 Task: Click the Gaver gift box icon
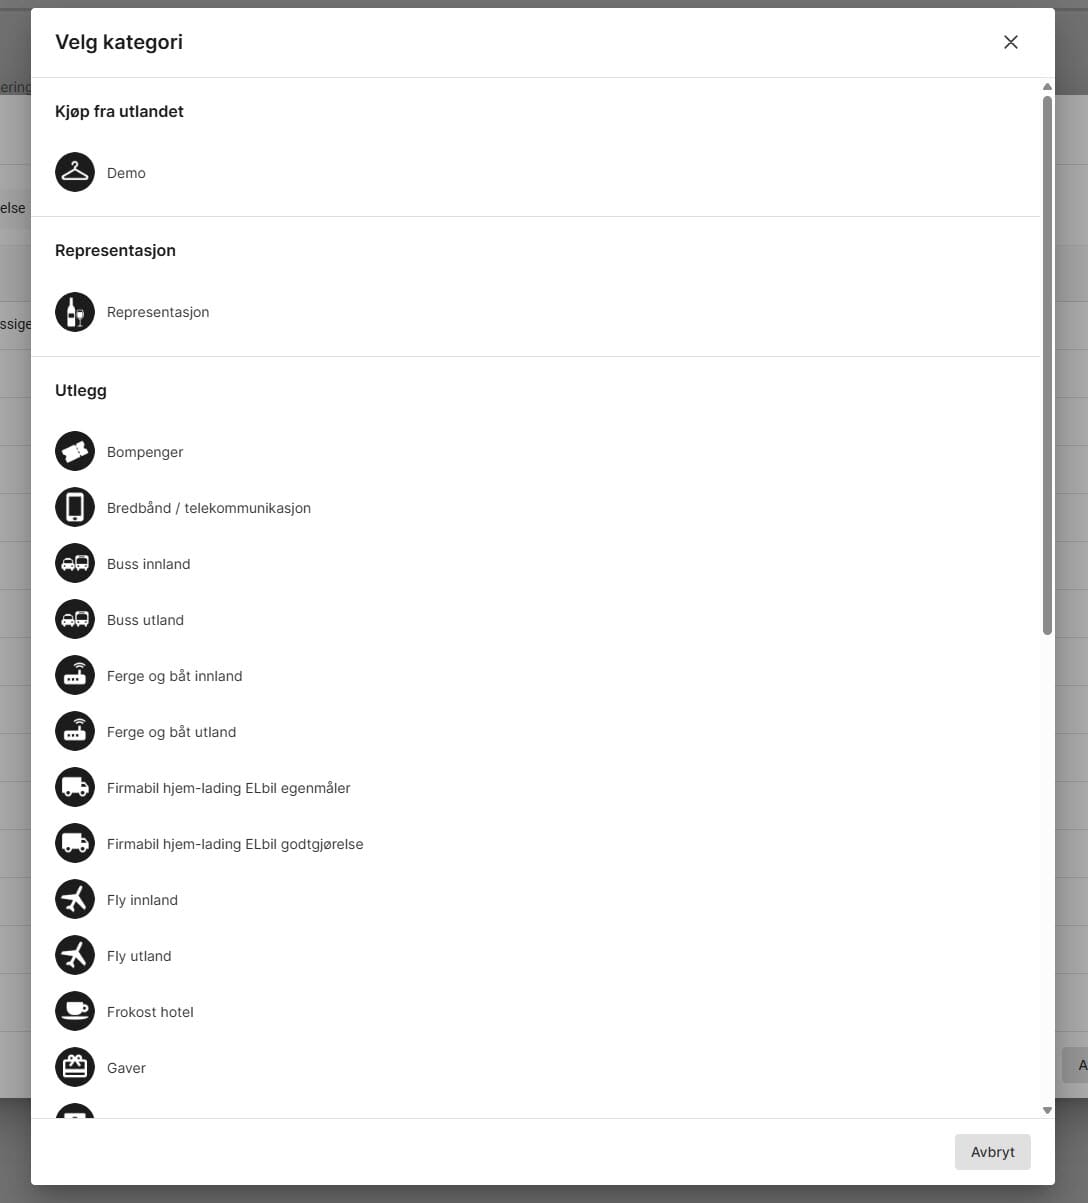(x=75, y=1068)
